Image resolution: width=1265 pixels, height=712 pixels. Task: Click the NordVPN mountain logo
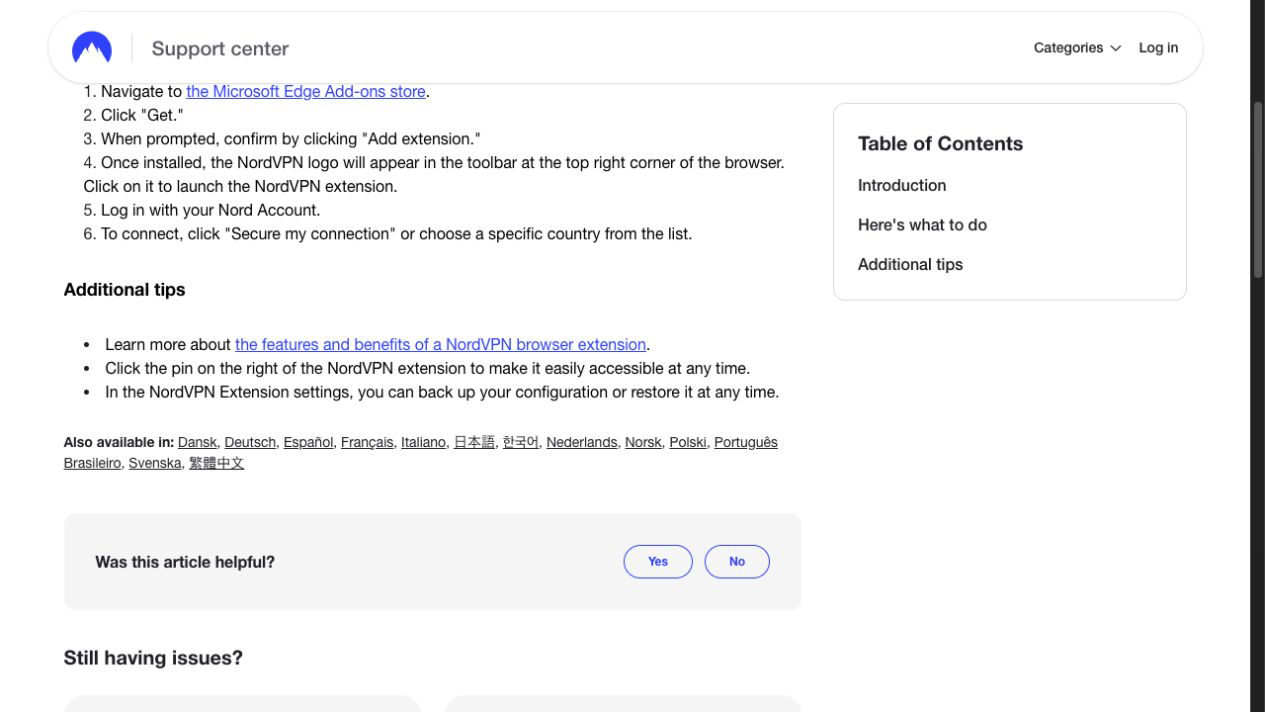[x=92, y=48]
